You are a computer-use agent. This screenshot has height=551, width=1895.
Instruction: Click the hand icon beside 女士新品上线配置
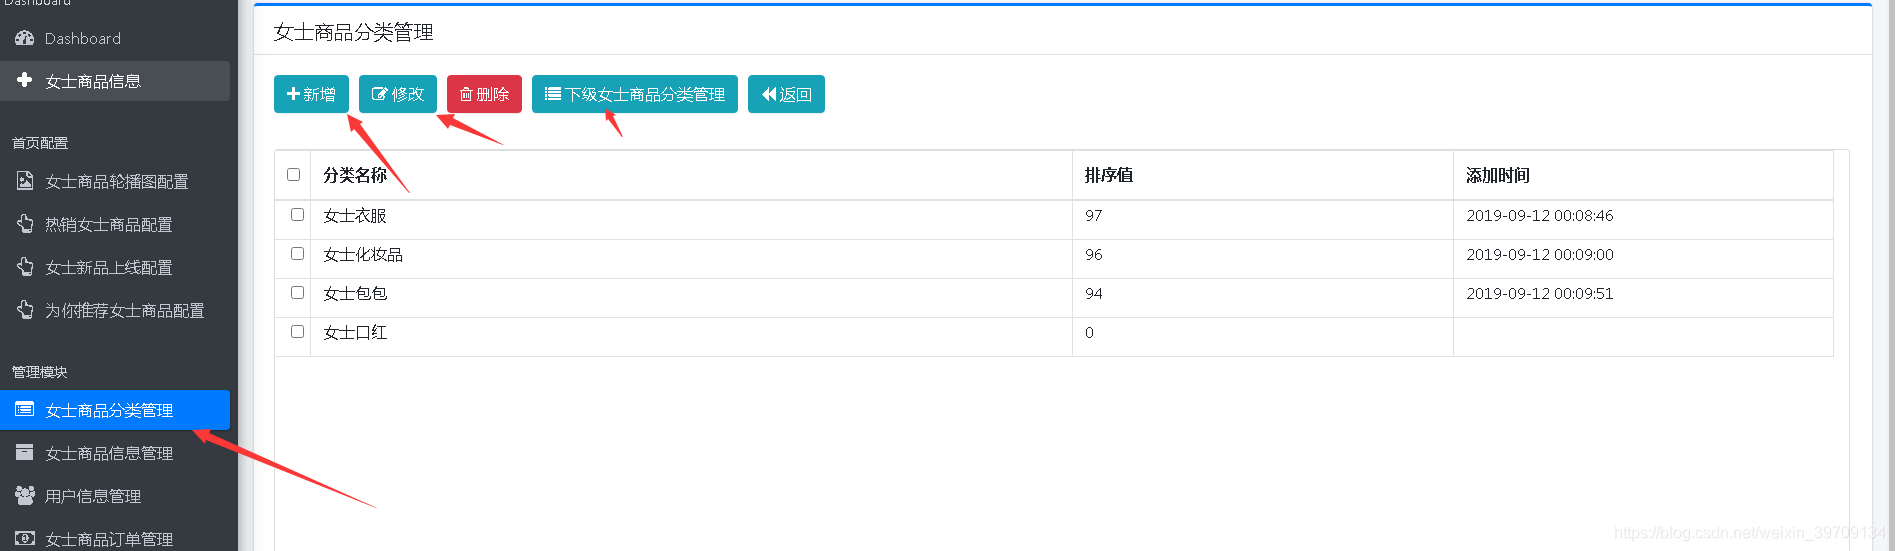(x=25, y=267)
